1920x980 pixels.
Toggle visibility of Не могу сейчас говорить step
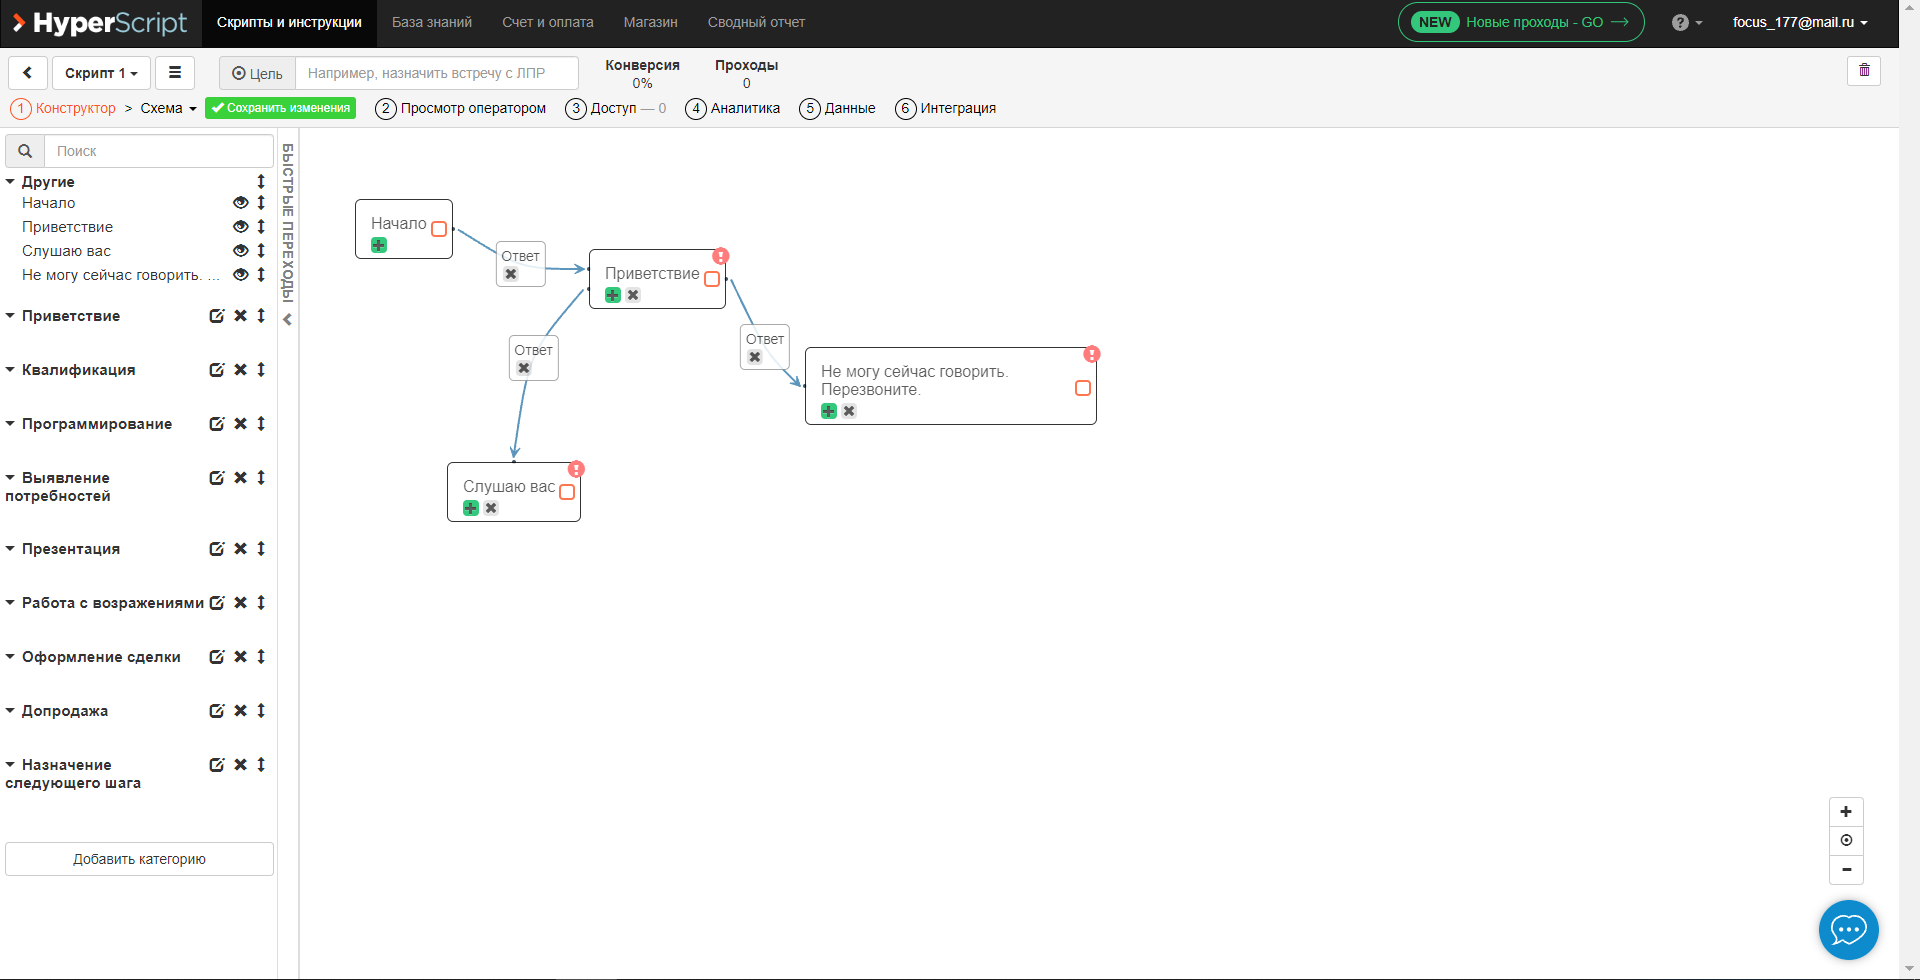(x=240, y=275)
